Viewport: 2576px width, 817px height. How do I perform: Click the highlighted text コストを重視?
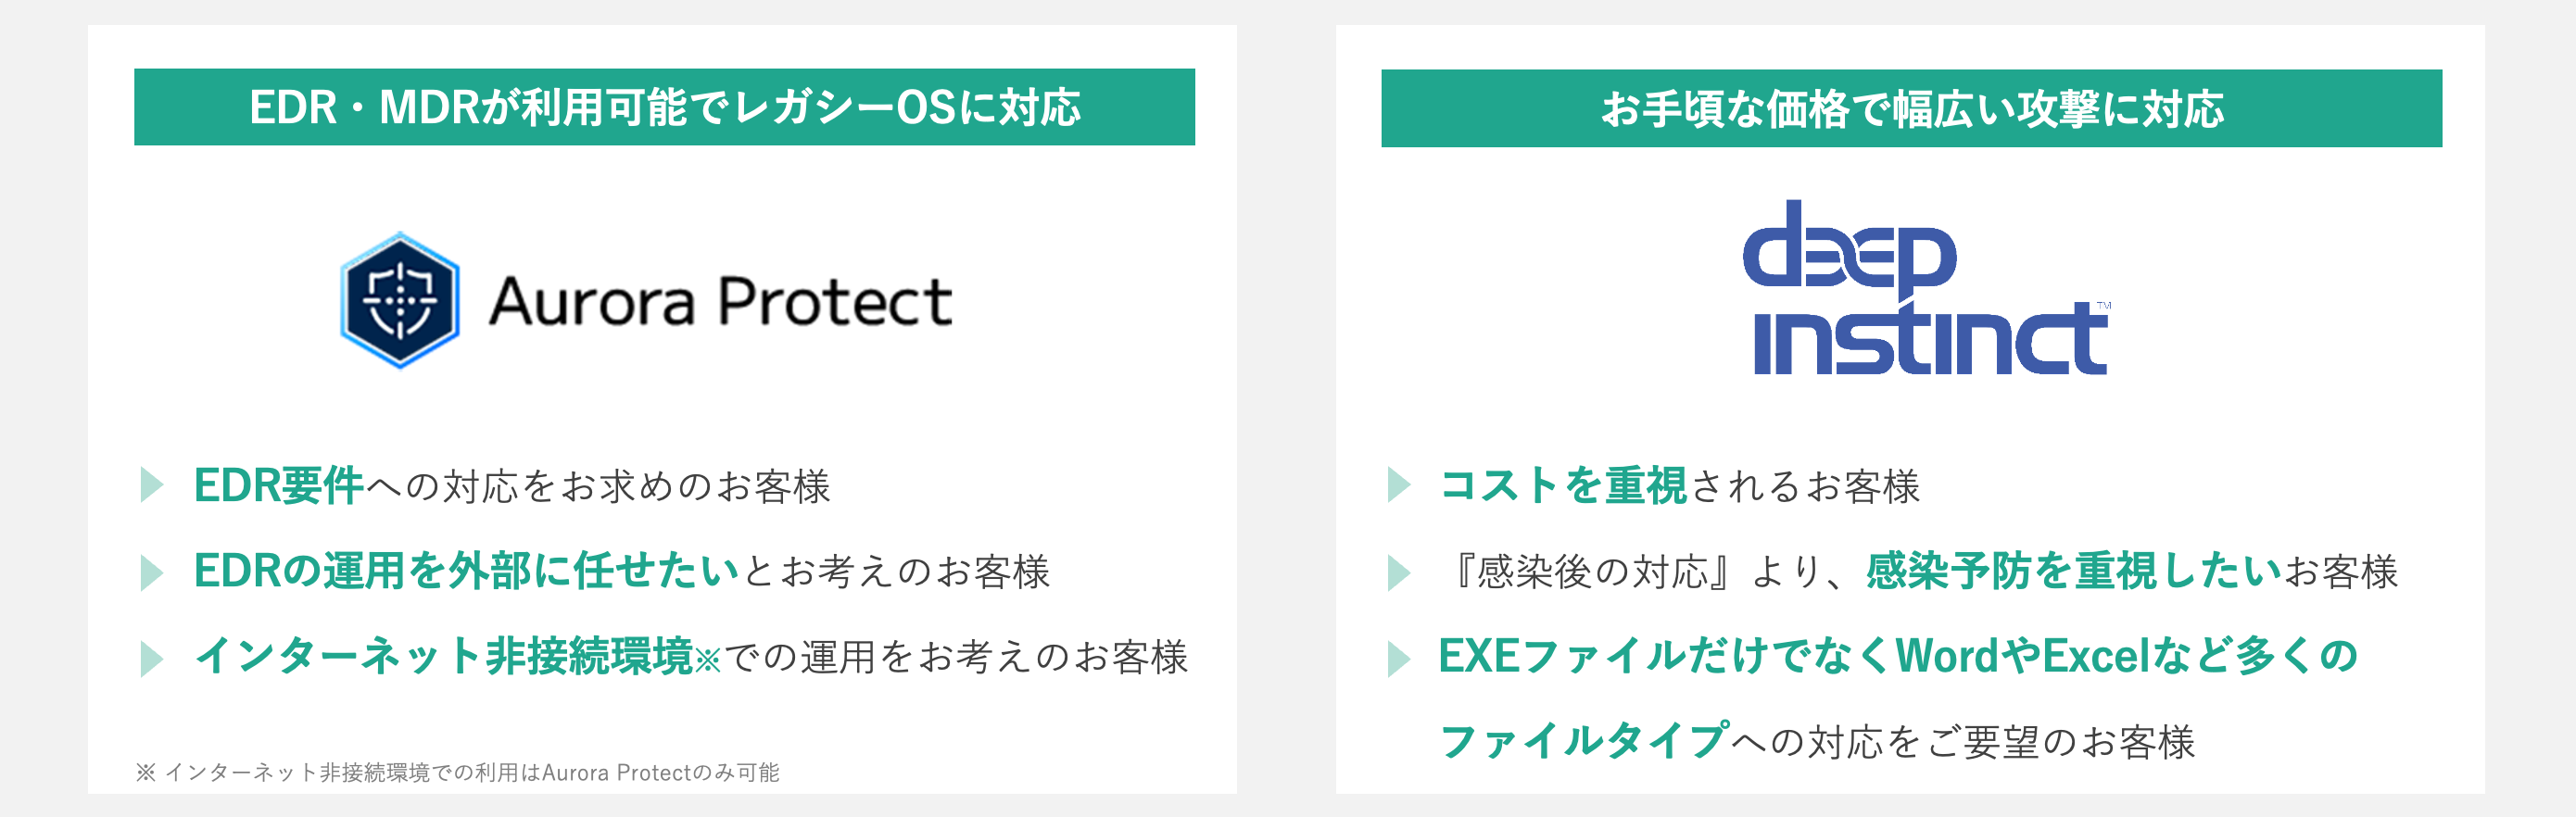coord(1563,485)
